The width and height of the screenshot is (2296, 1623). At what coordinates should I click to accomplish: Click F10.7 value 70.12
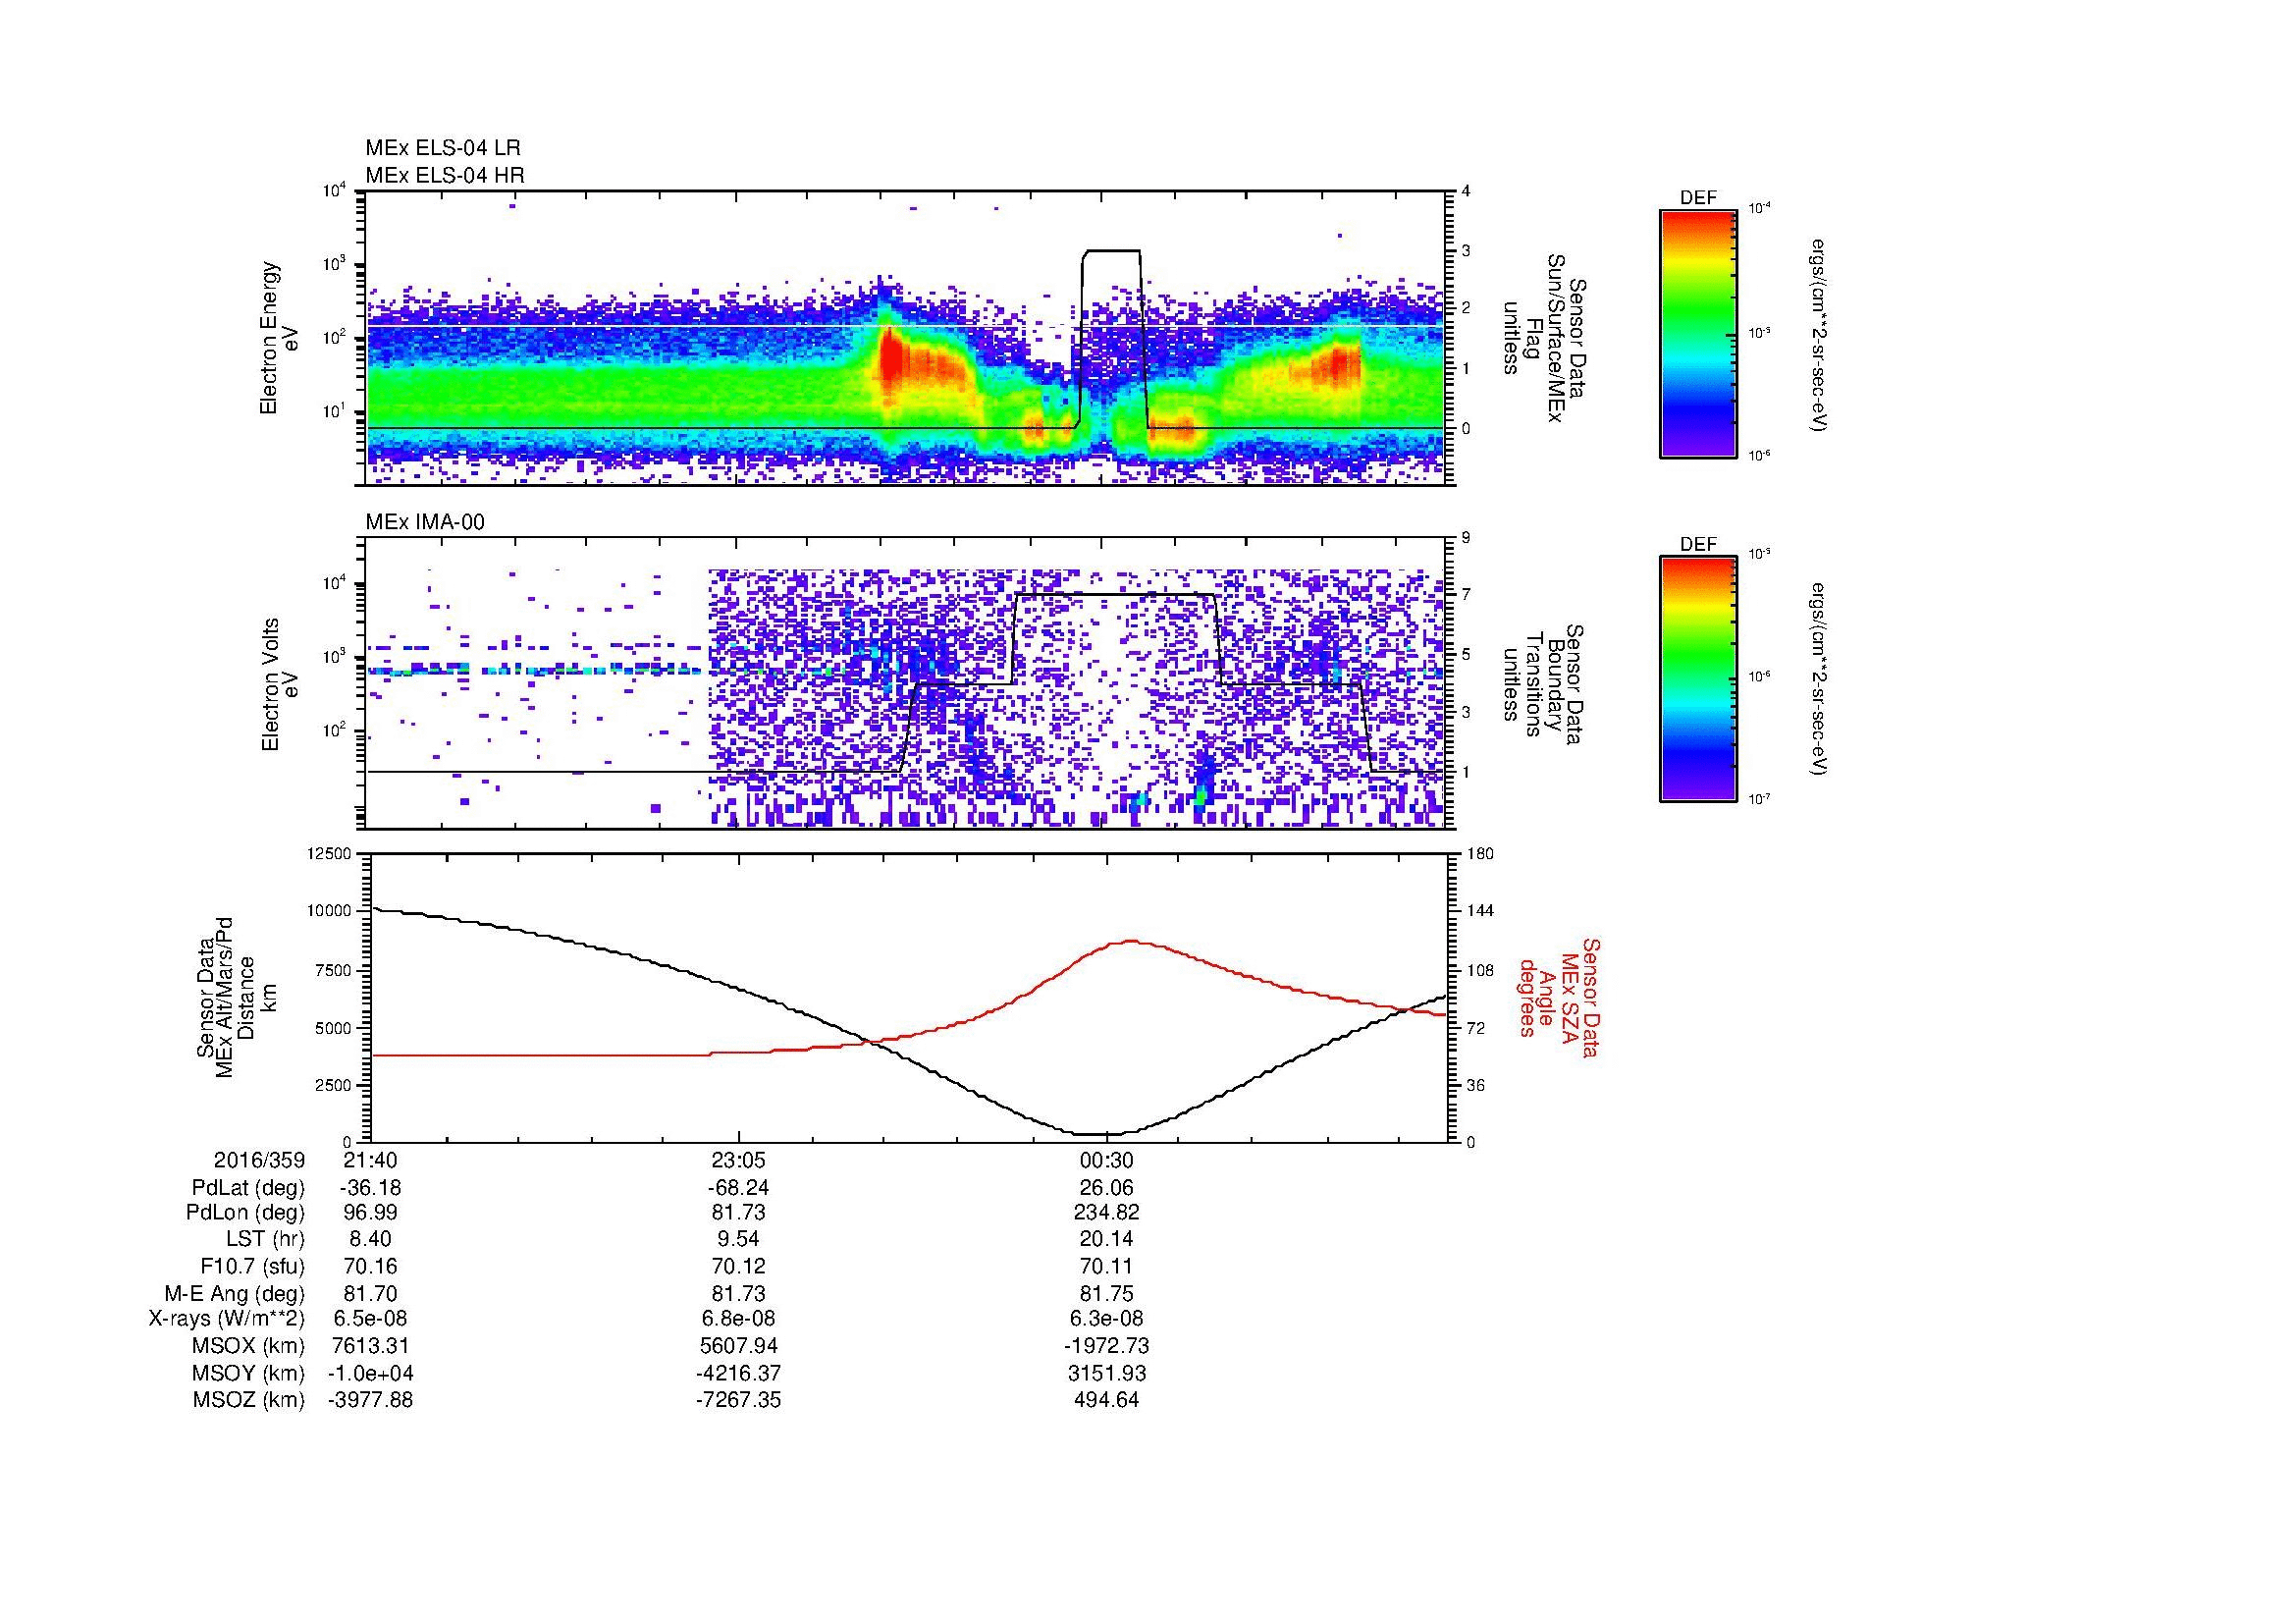tap(738, 1266)
